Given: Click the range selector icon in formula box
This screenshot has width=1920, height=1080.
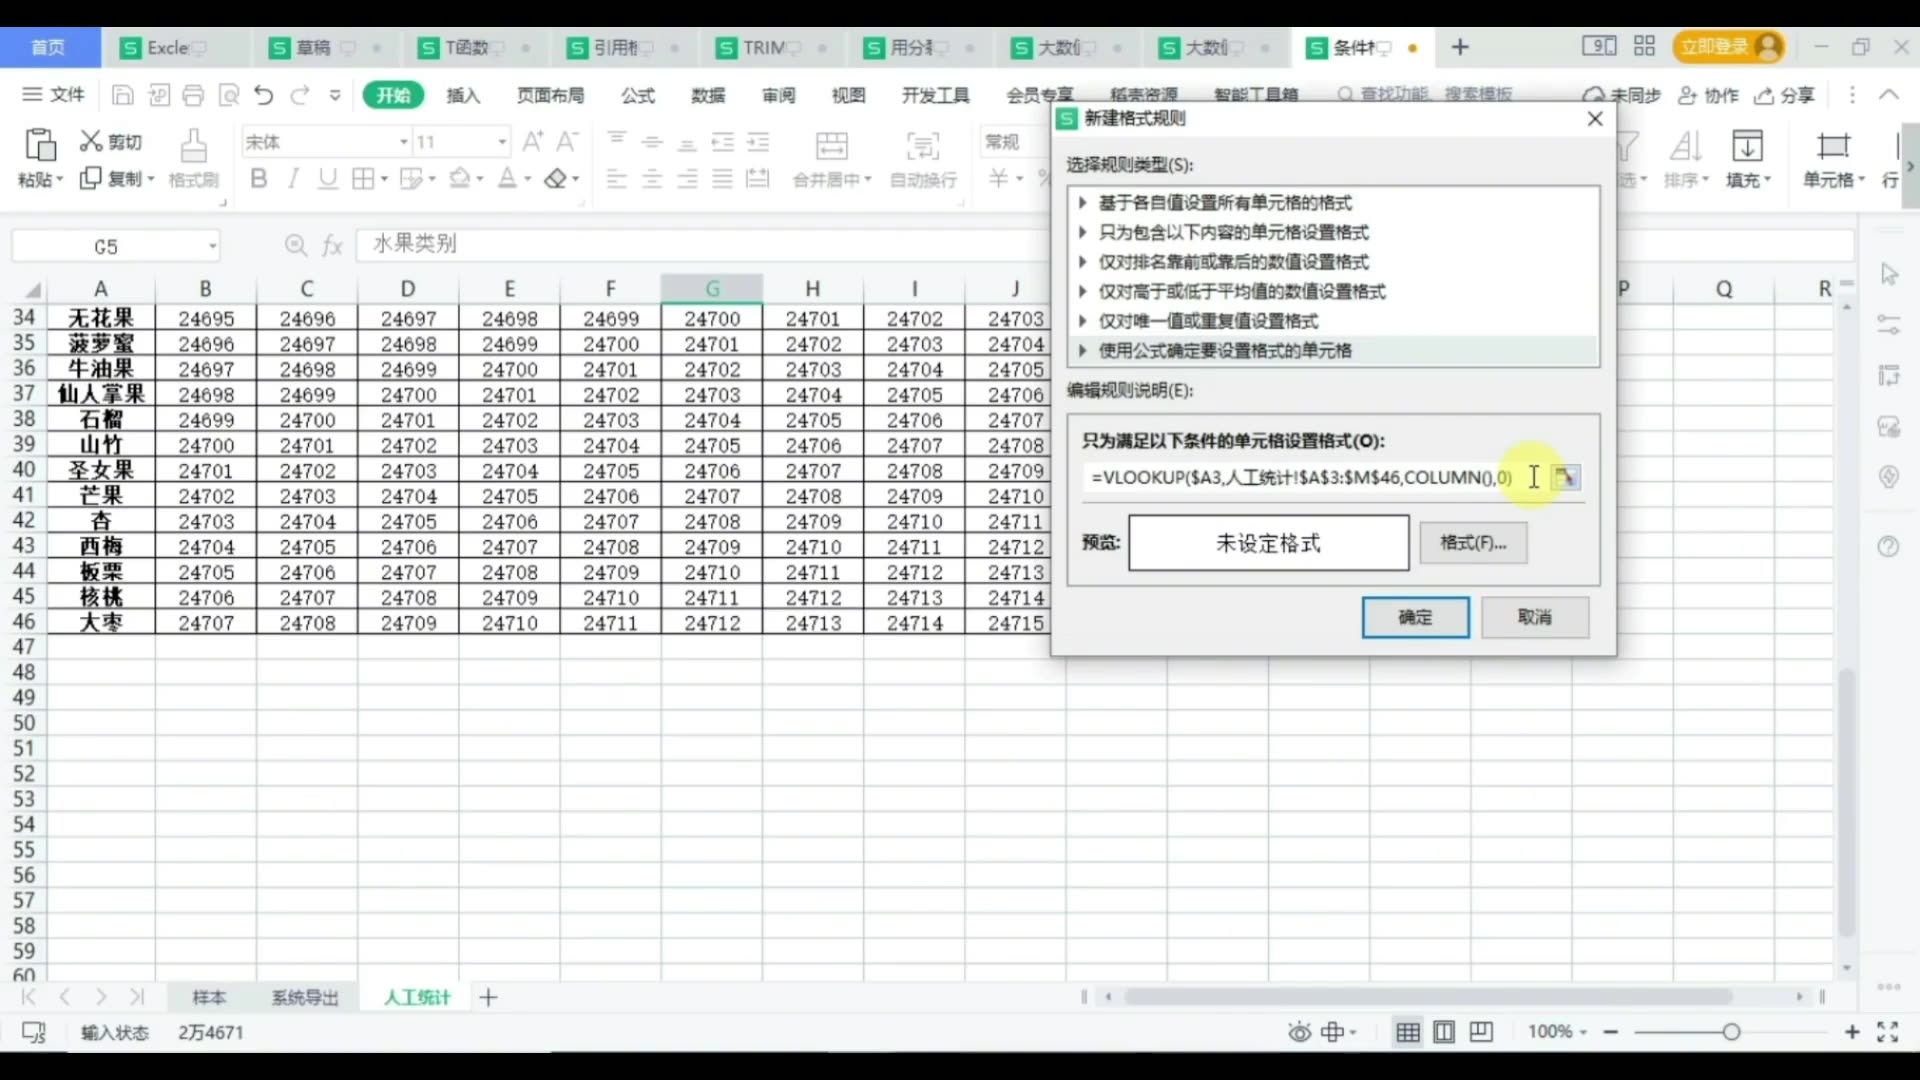Looking at the screenshot, I should (x=1566, y=478).
